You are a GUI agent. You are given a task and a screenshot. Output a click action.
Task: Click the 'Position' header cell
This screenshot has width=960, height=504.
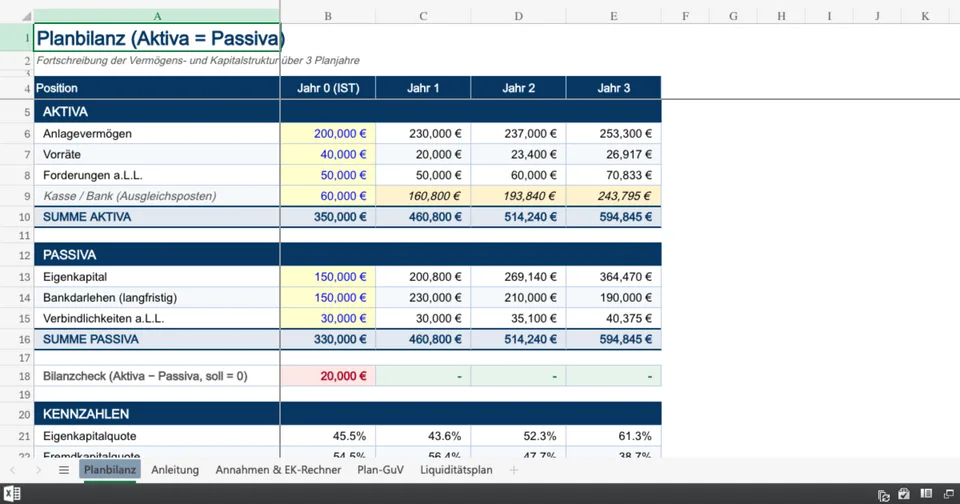(x=157, y=88)
